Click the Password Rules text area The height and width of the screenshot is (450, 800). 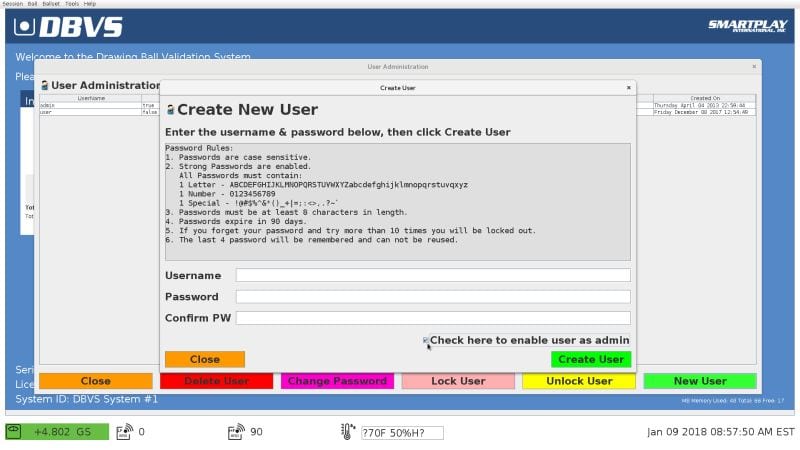tap(397, 202)
